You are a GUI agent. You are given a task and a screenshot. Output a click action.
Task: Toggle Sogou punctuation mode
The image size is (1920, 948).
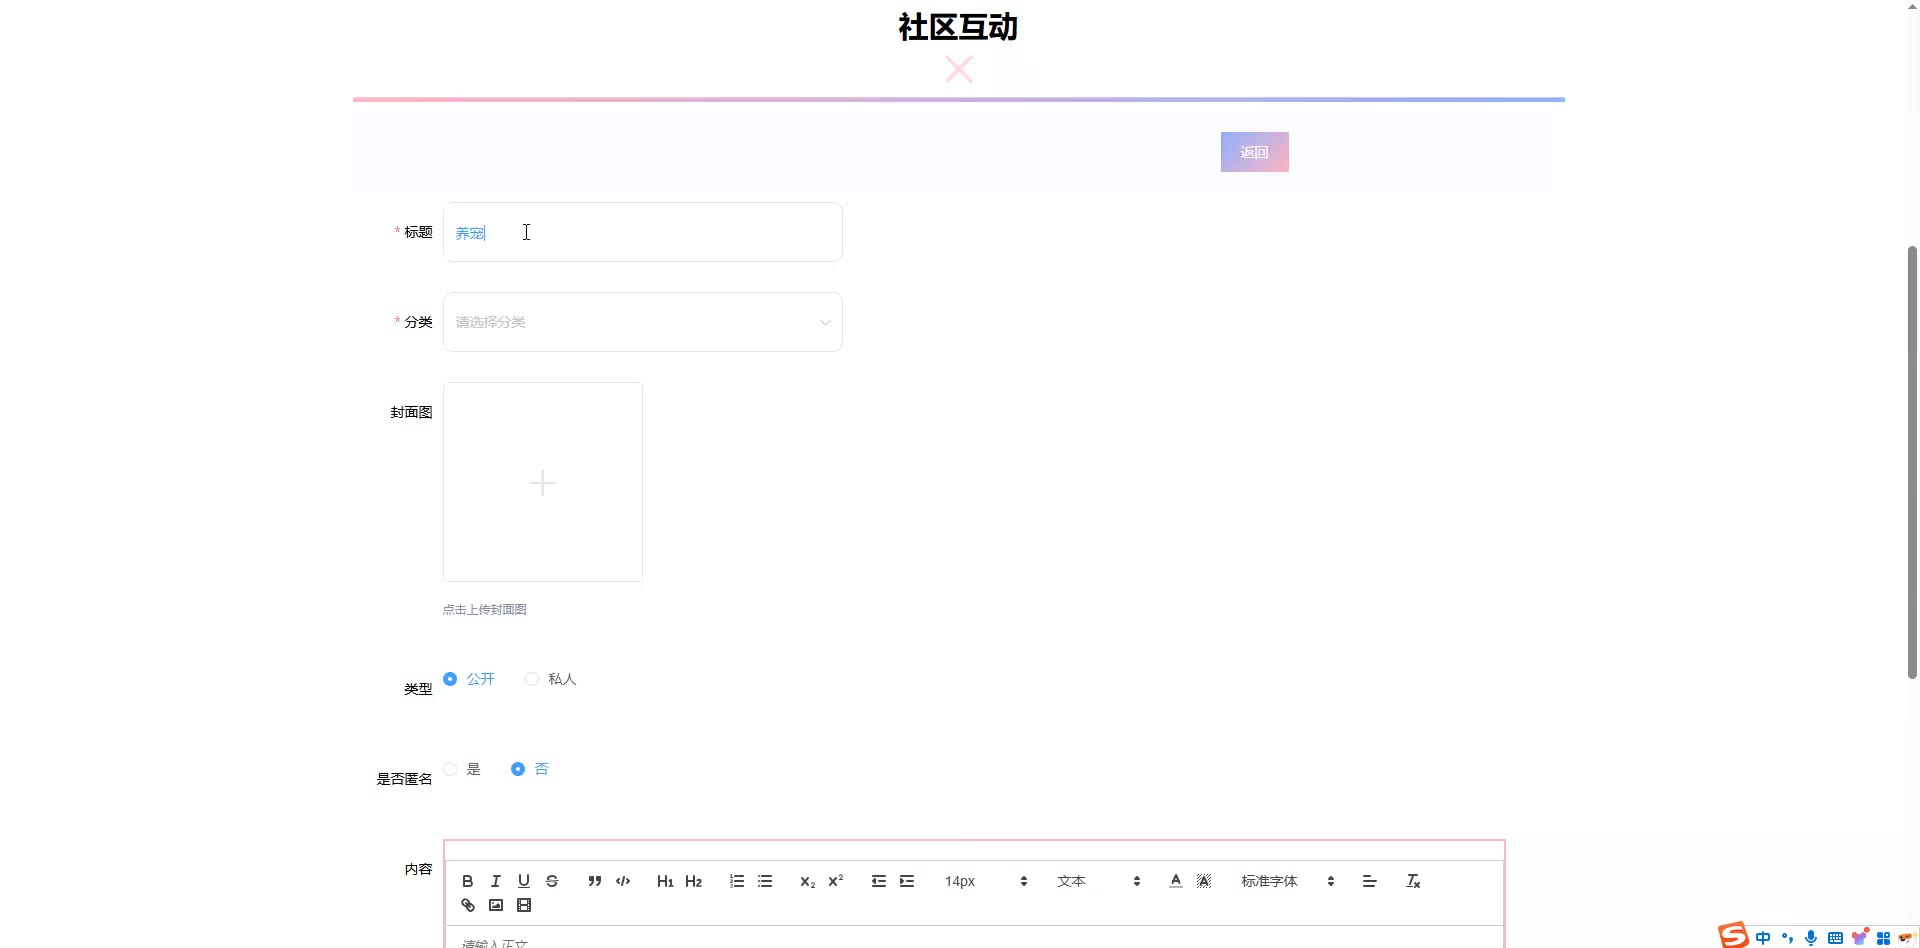(x=1787, y=938)
